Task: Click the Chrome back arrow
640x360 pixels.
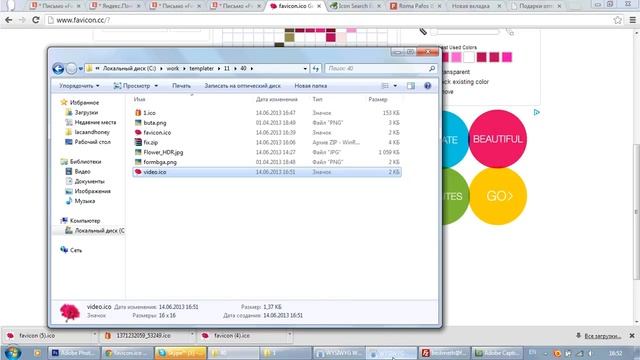Action: pos(9,20)
